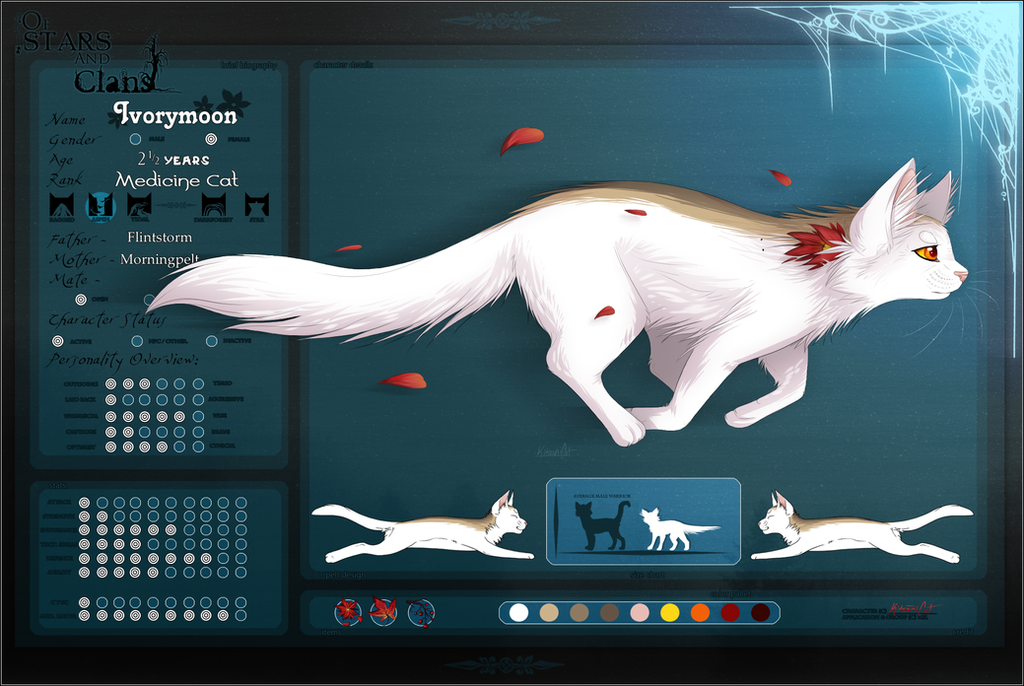Pick the white color swatch
The image size is (1024, 686).
[x=519, y=613]
